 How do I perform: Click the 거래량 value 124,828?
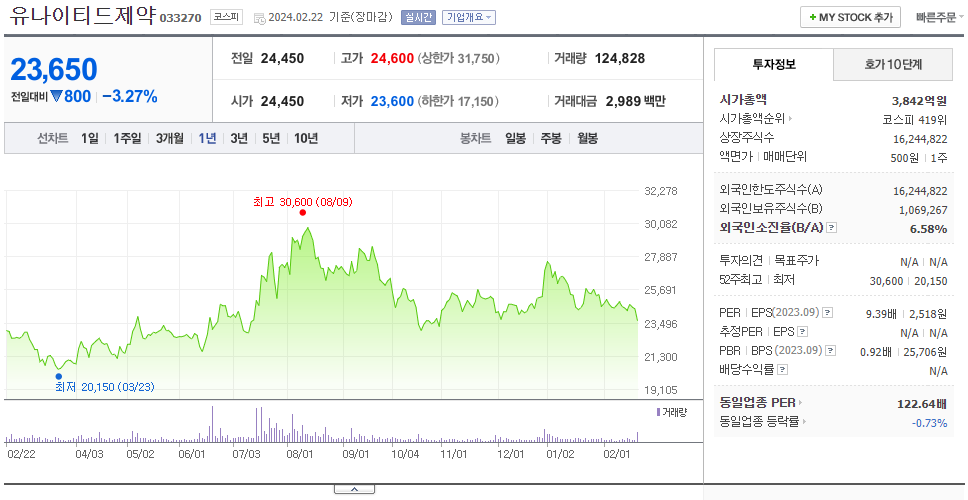(x=620, y=59)
